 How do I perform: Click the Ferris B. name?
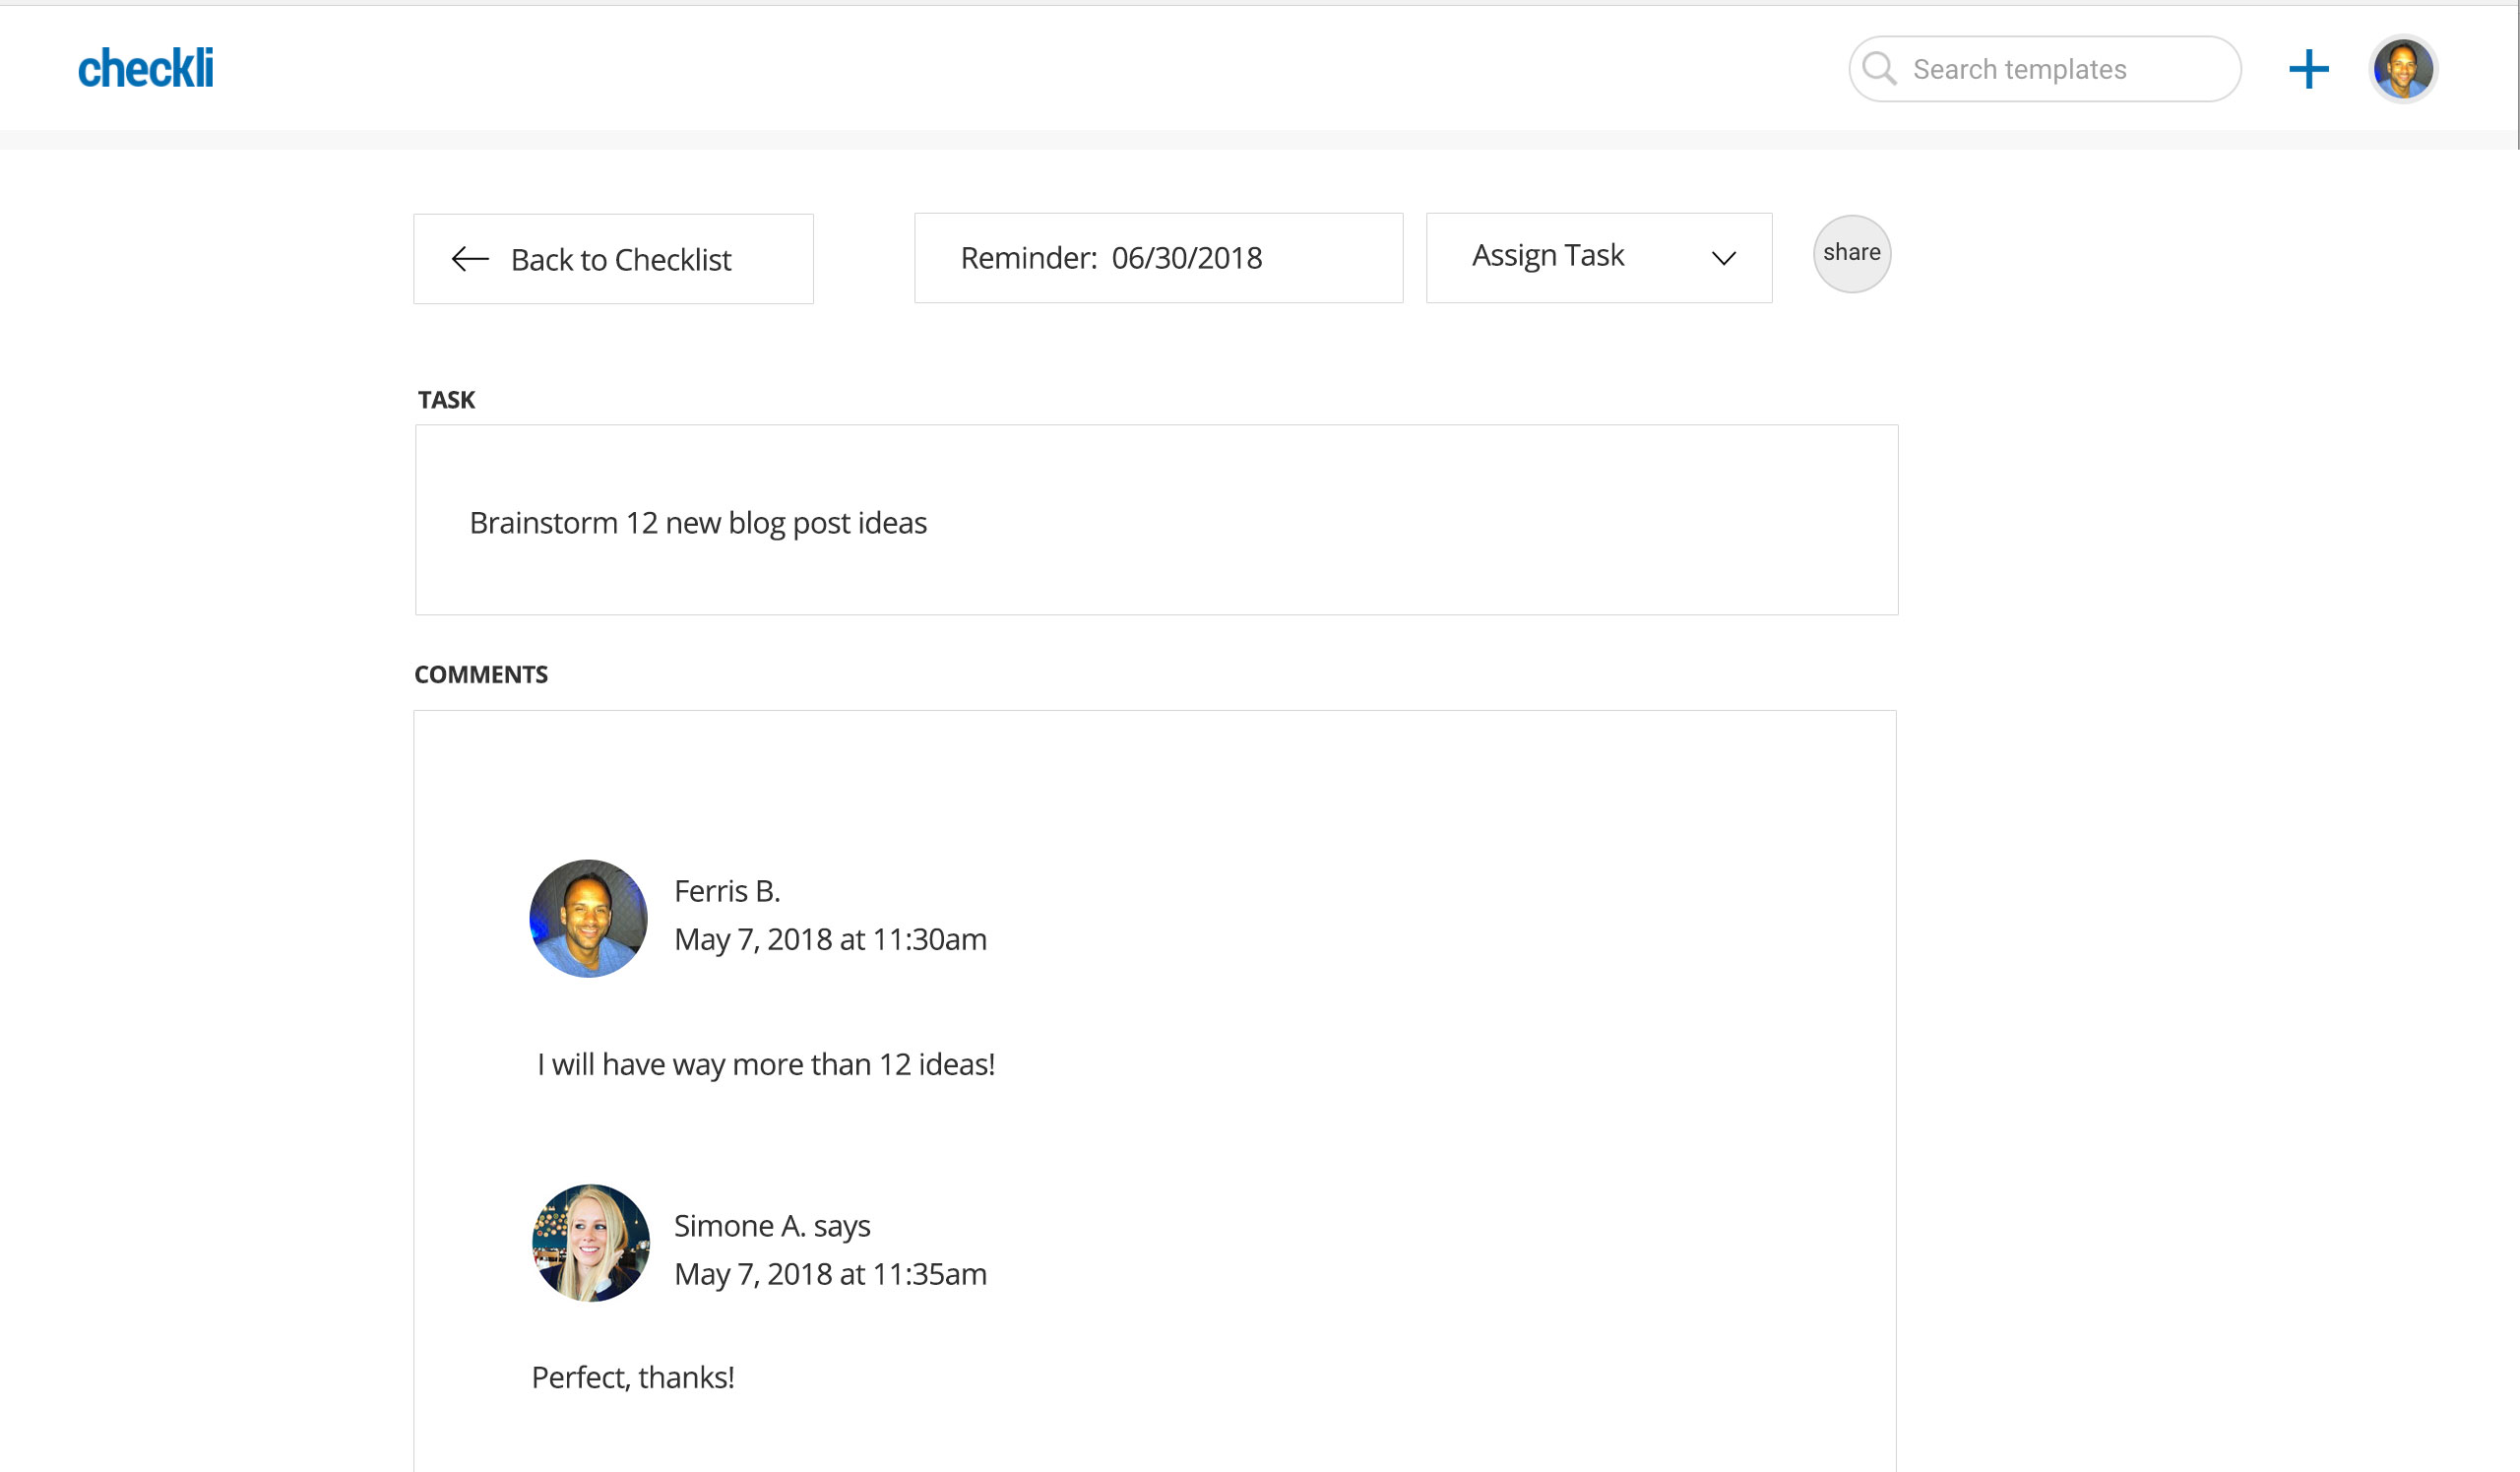[x=727, y=891]
